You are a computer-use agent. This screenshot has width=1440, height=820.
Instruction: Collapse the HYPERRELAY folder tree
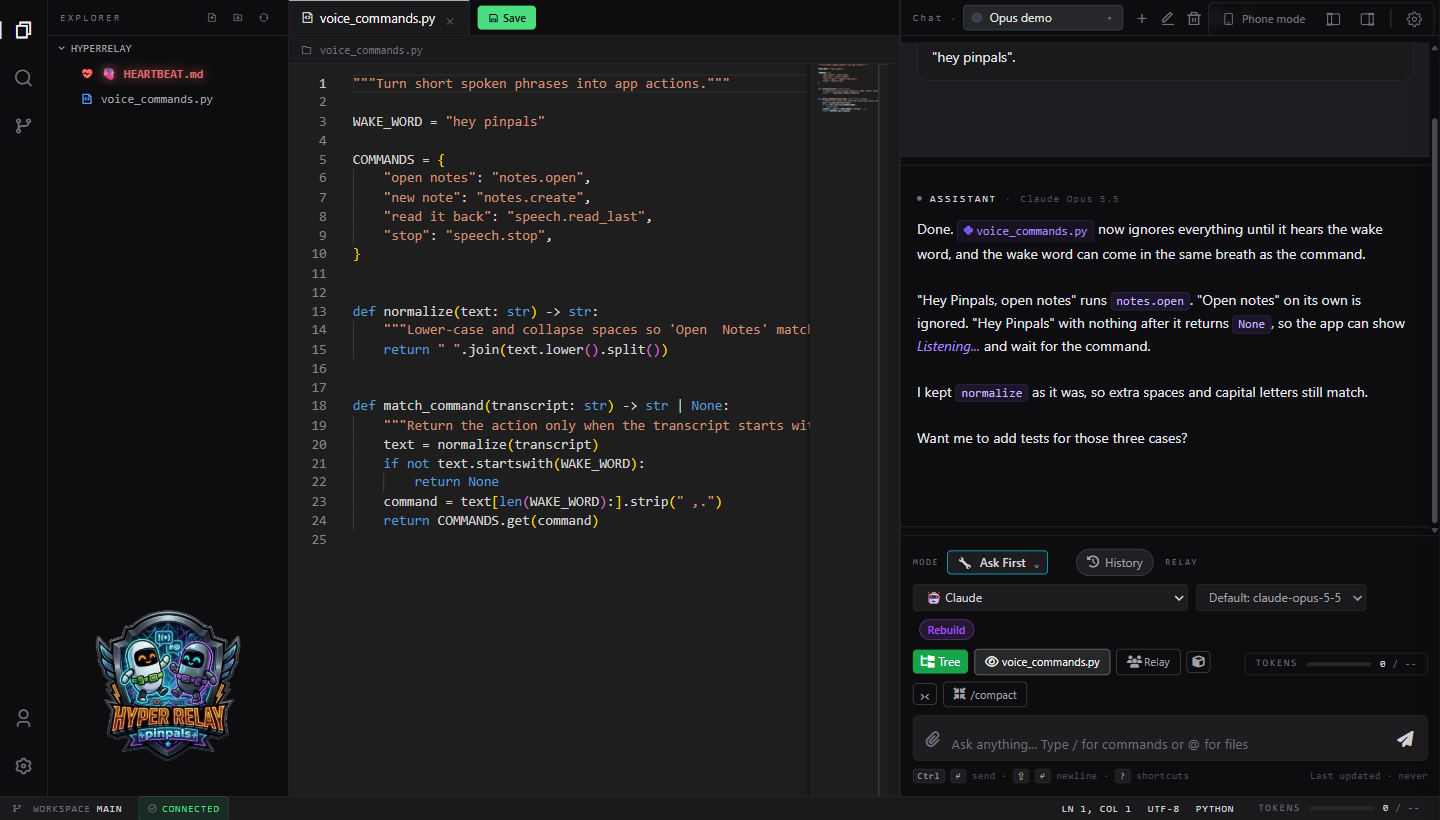(95, 48)
